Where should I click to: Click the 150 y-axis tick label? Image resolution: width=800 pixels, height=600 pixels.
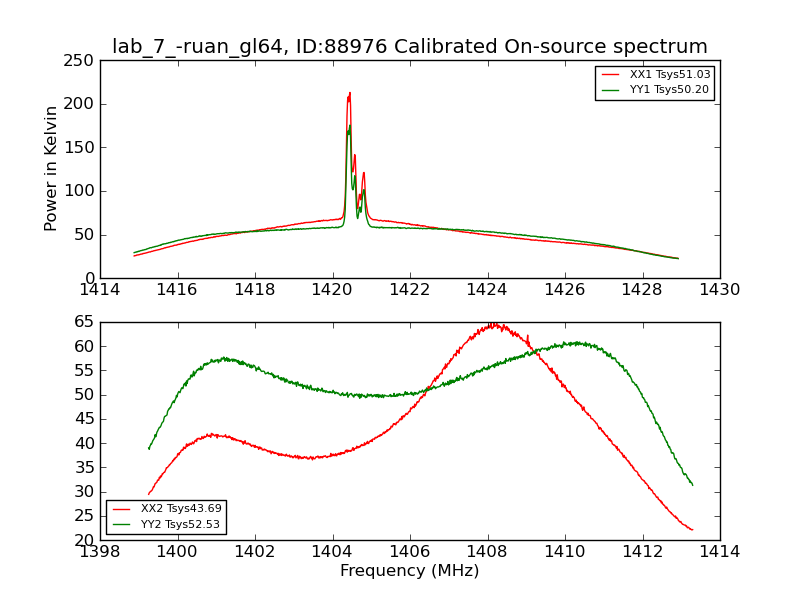click(x=79, y=148)
